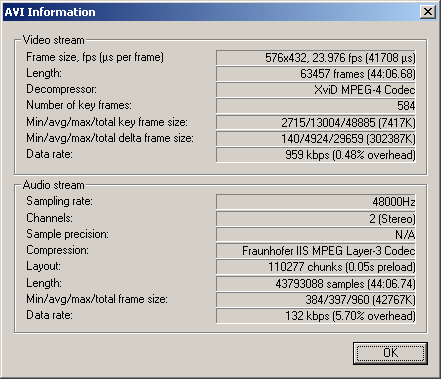Click Fraunhofer IIS MPEG Layer-3 Codec value
Screen dimensions: 441x379
point(316,251)
